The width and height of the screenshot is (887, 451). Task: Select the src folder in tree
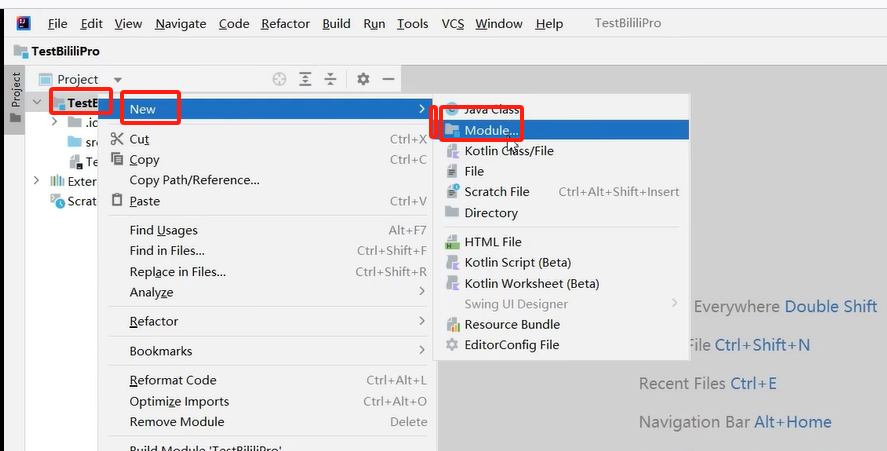(82, 142)
